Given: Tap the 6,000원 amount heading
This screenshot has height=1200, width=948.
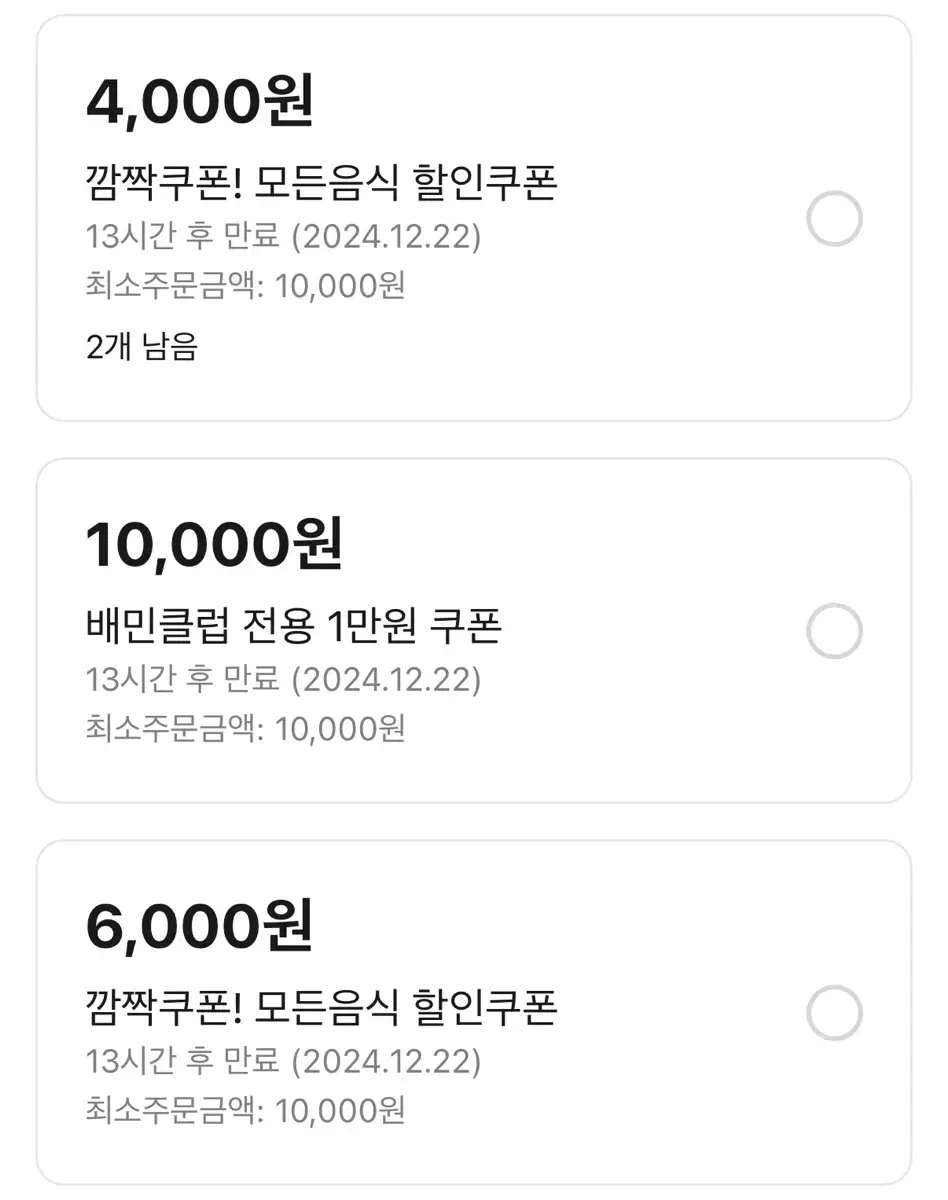Looking at the screenshot, I should coord(199,926).
